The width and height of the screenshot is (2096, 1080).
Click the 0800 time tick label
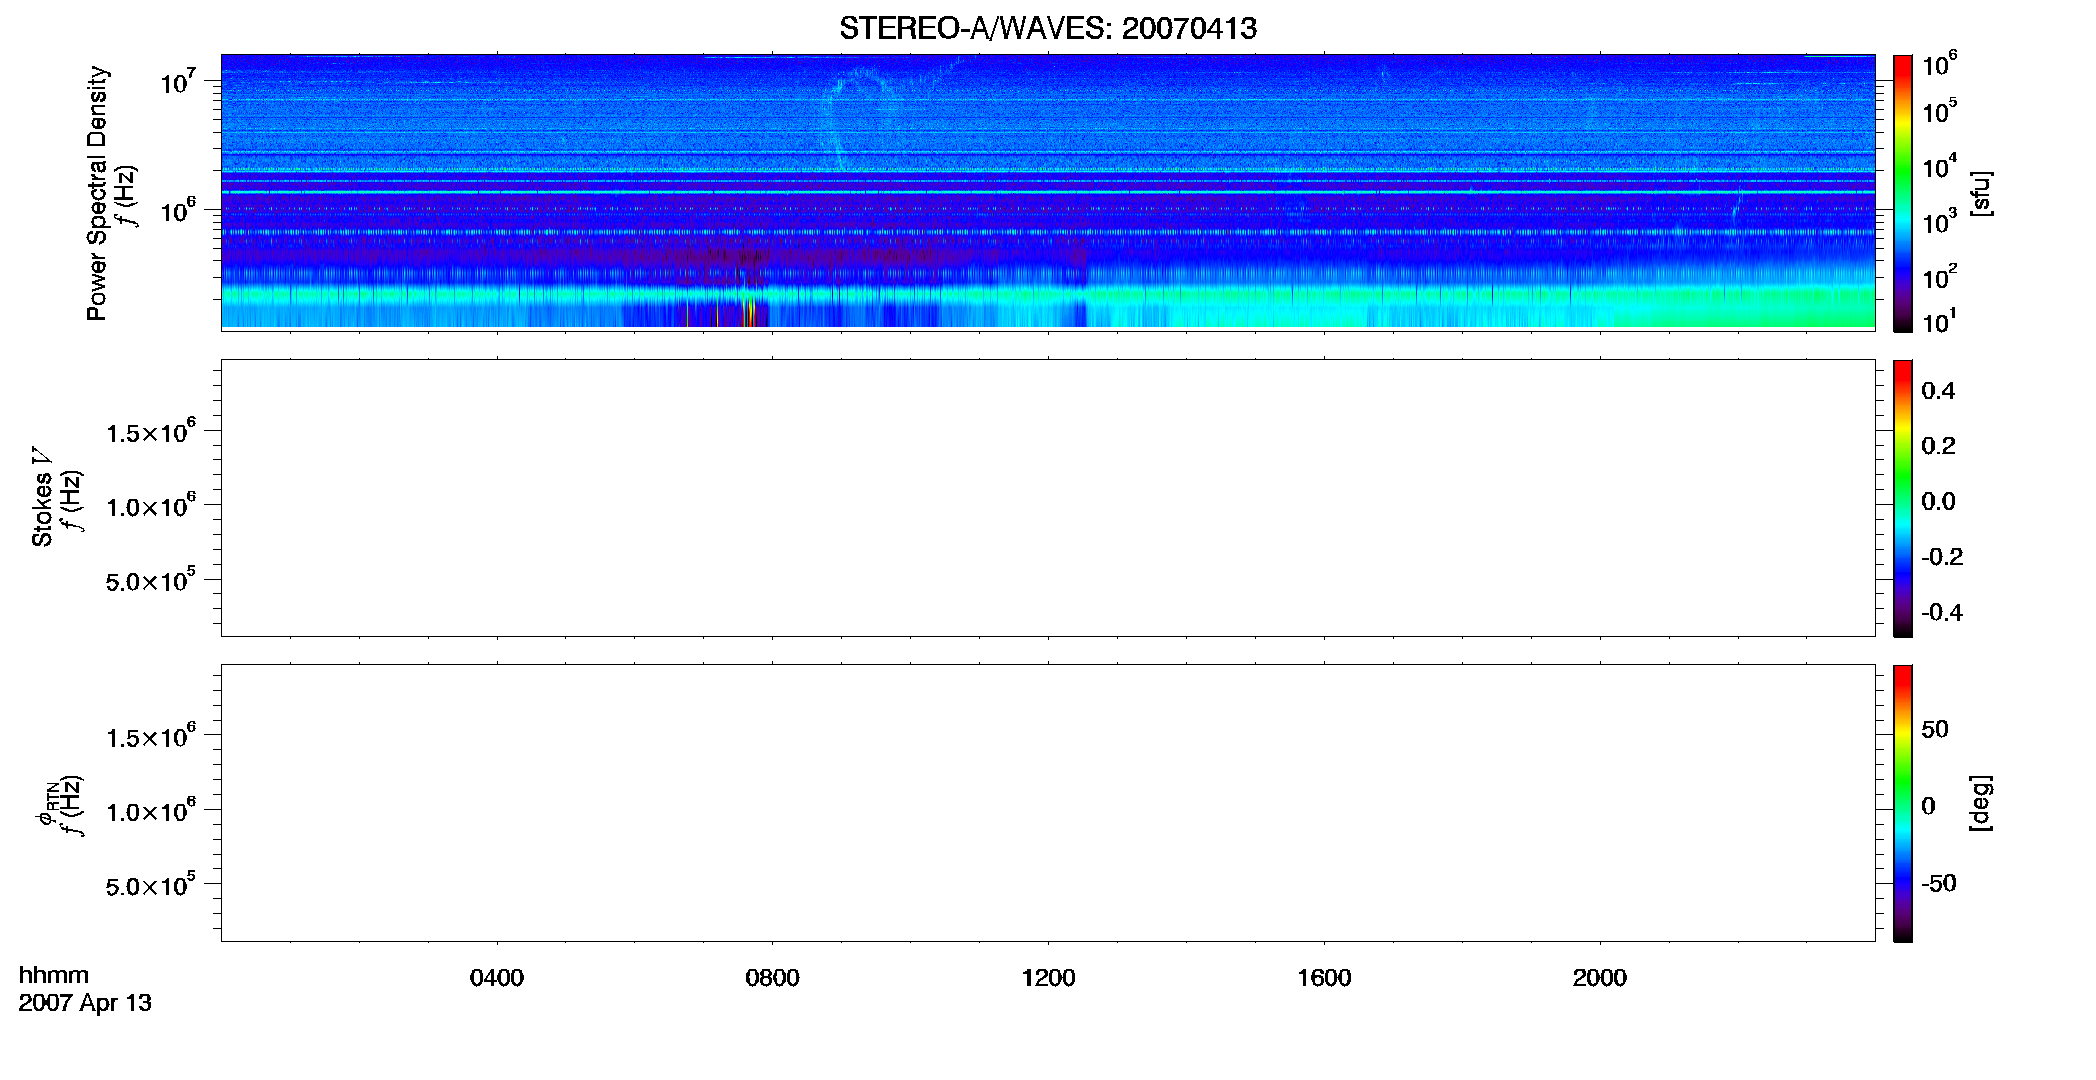tap(772, 977)
